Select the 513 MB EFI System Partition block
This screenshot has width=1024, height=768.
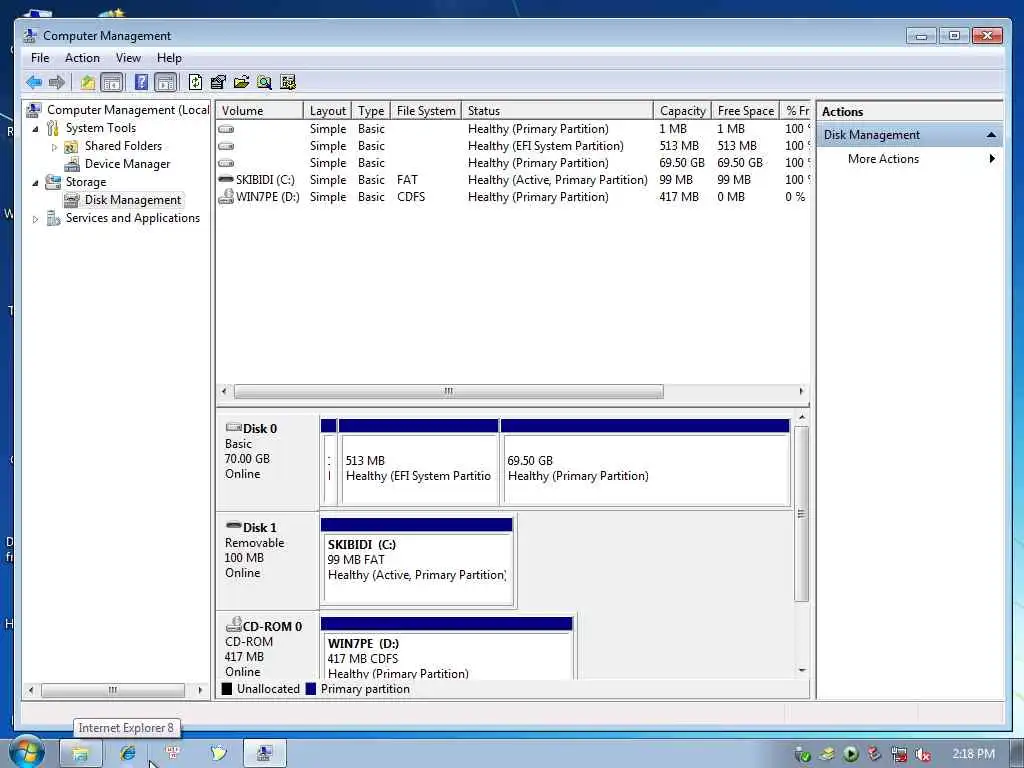point(419,462)
